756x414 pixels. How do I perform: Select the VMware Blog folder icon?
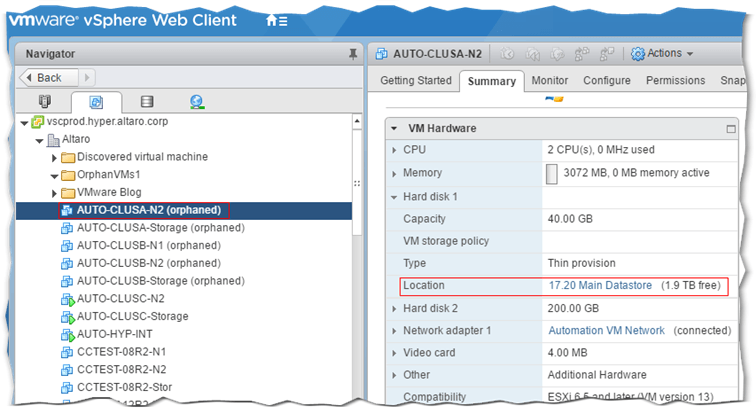coord(68,193)
